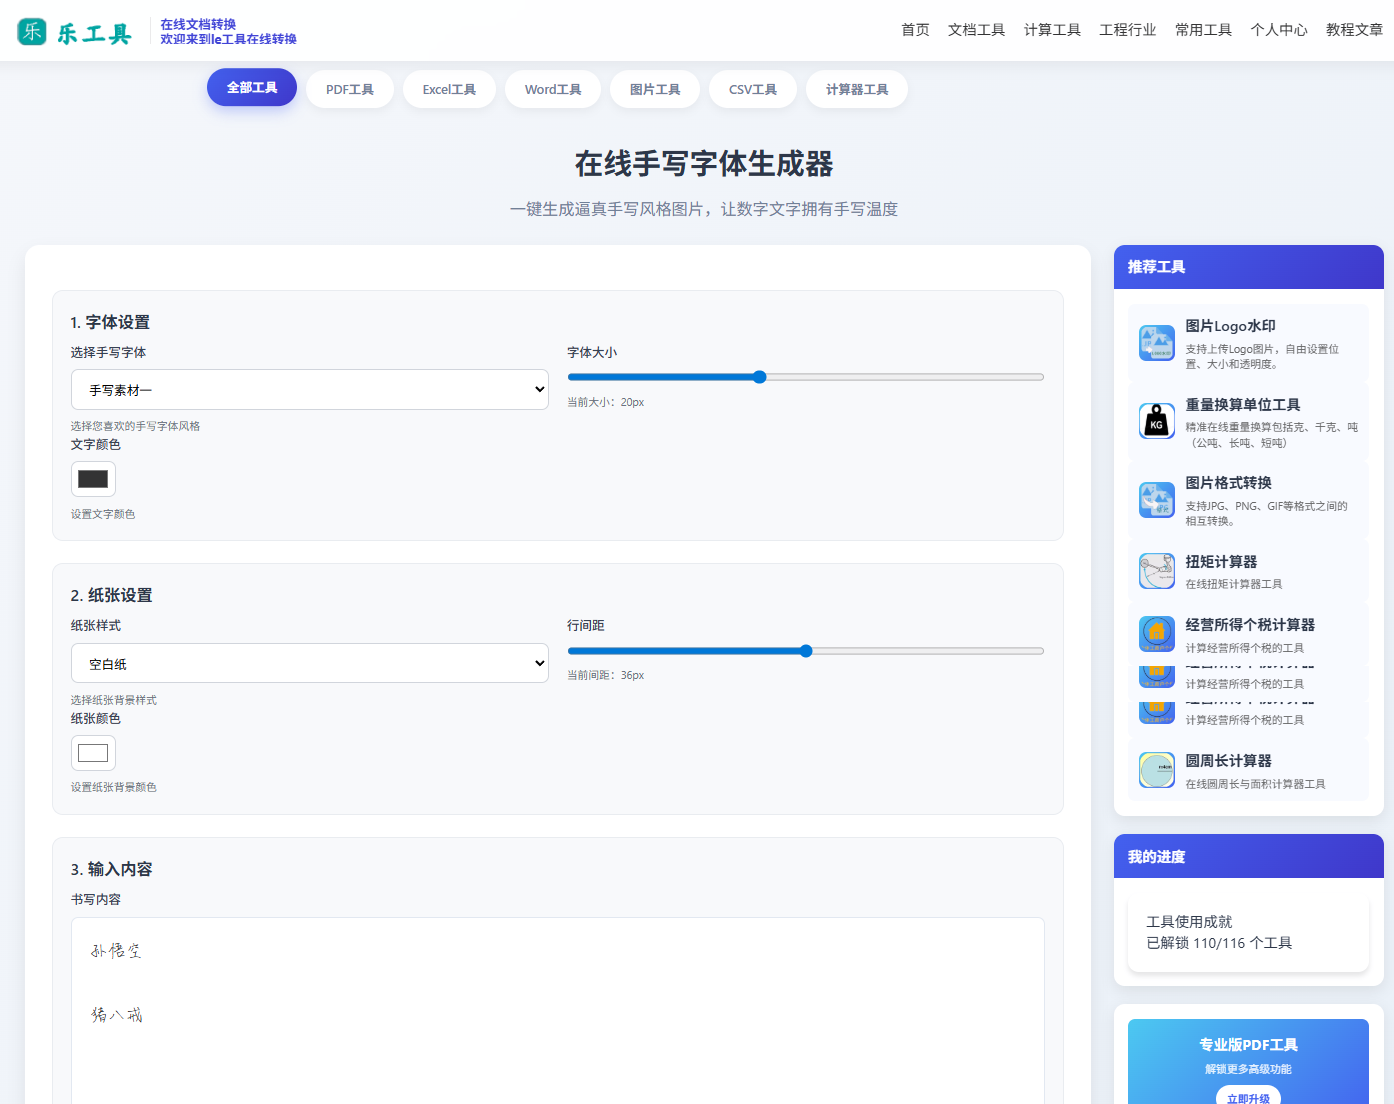Screen dimensions: 1394x1104
Task: Select the 全部工具 tab
Action: point(252,88)
